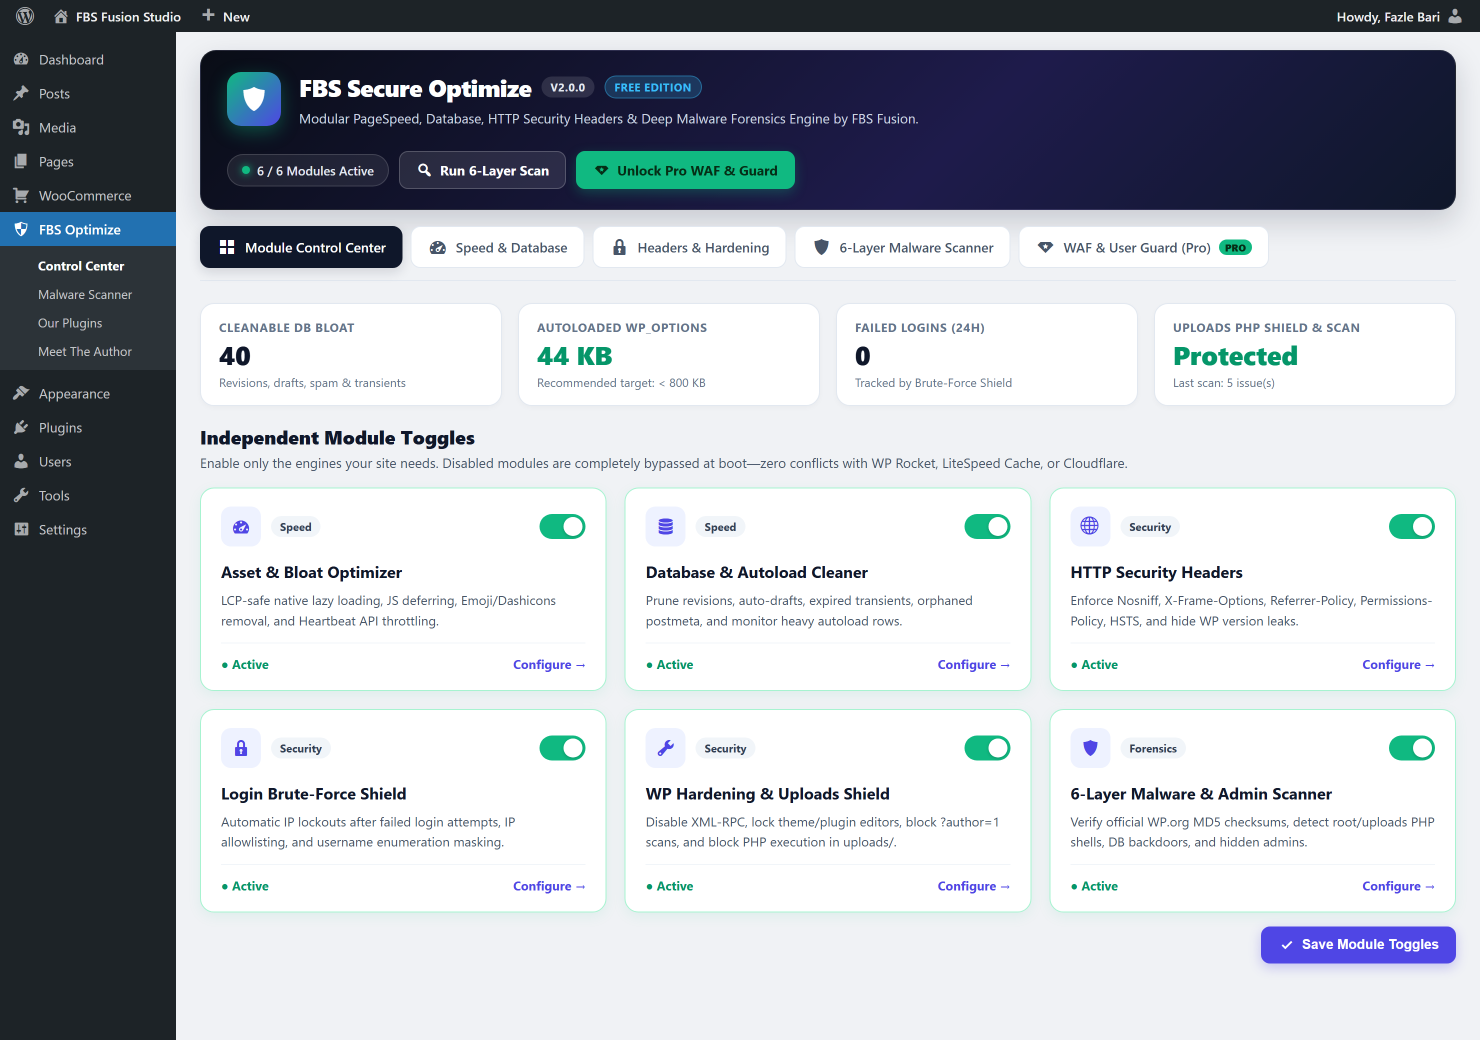The width and height of the screenshot is (1480, 1040).
Task: Run the 6-Layer Scan
Action: pos(482,170)
